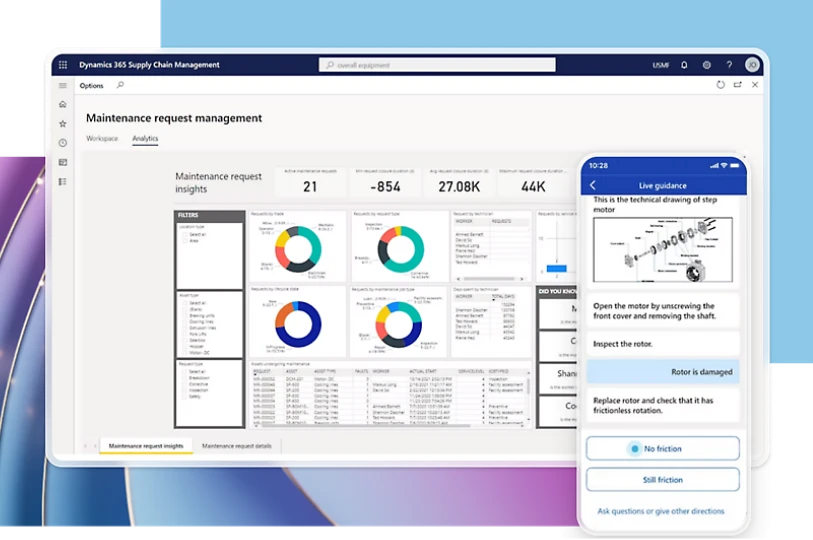
Task: Open the settings gear icon
Action: pyautogui.click(x=707, y=64)
